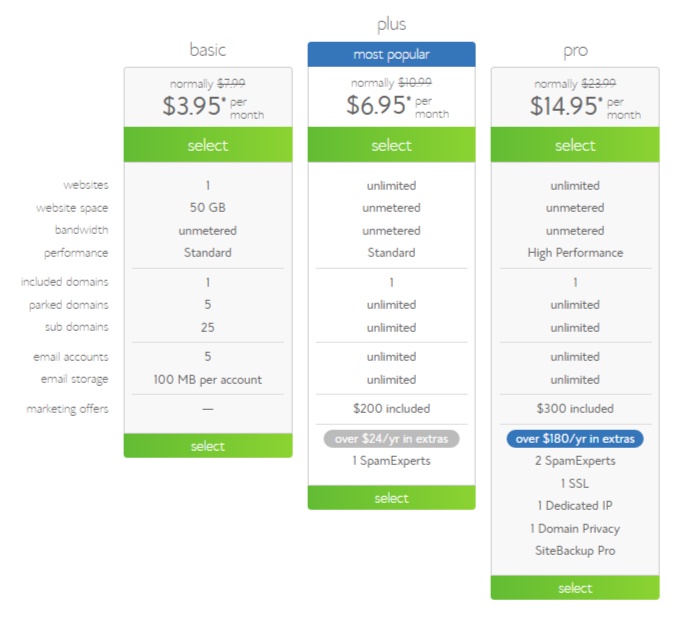Click the 'most popular' blue banner
The width and height of the screenshot is (691, 620).
point(391,53)
